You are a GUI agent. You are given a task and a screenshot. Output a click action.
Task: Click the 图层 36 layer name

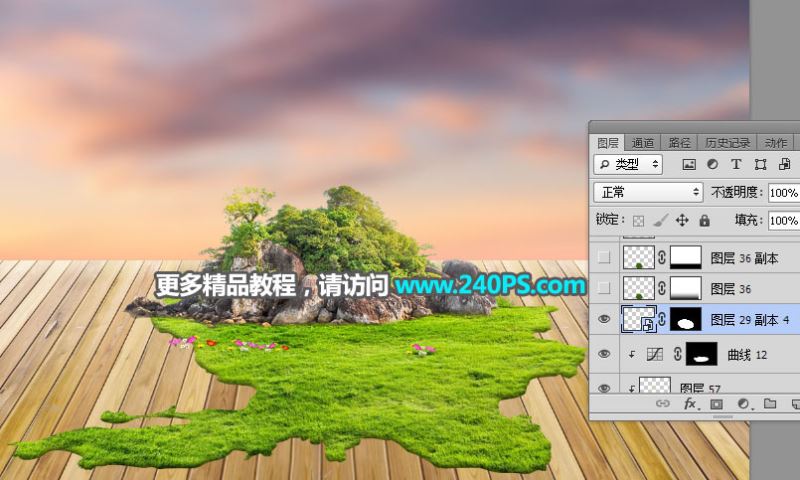tap(731, 289)
